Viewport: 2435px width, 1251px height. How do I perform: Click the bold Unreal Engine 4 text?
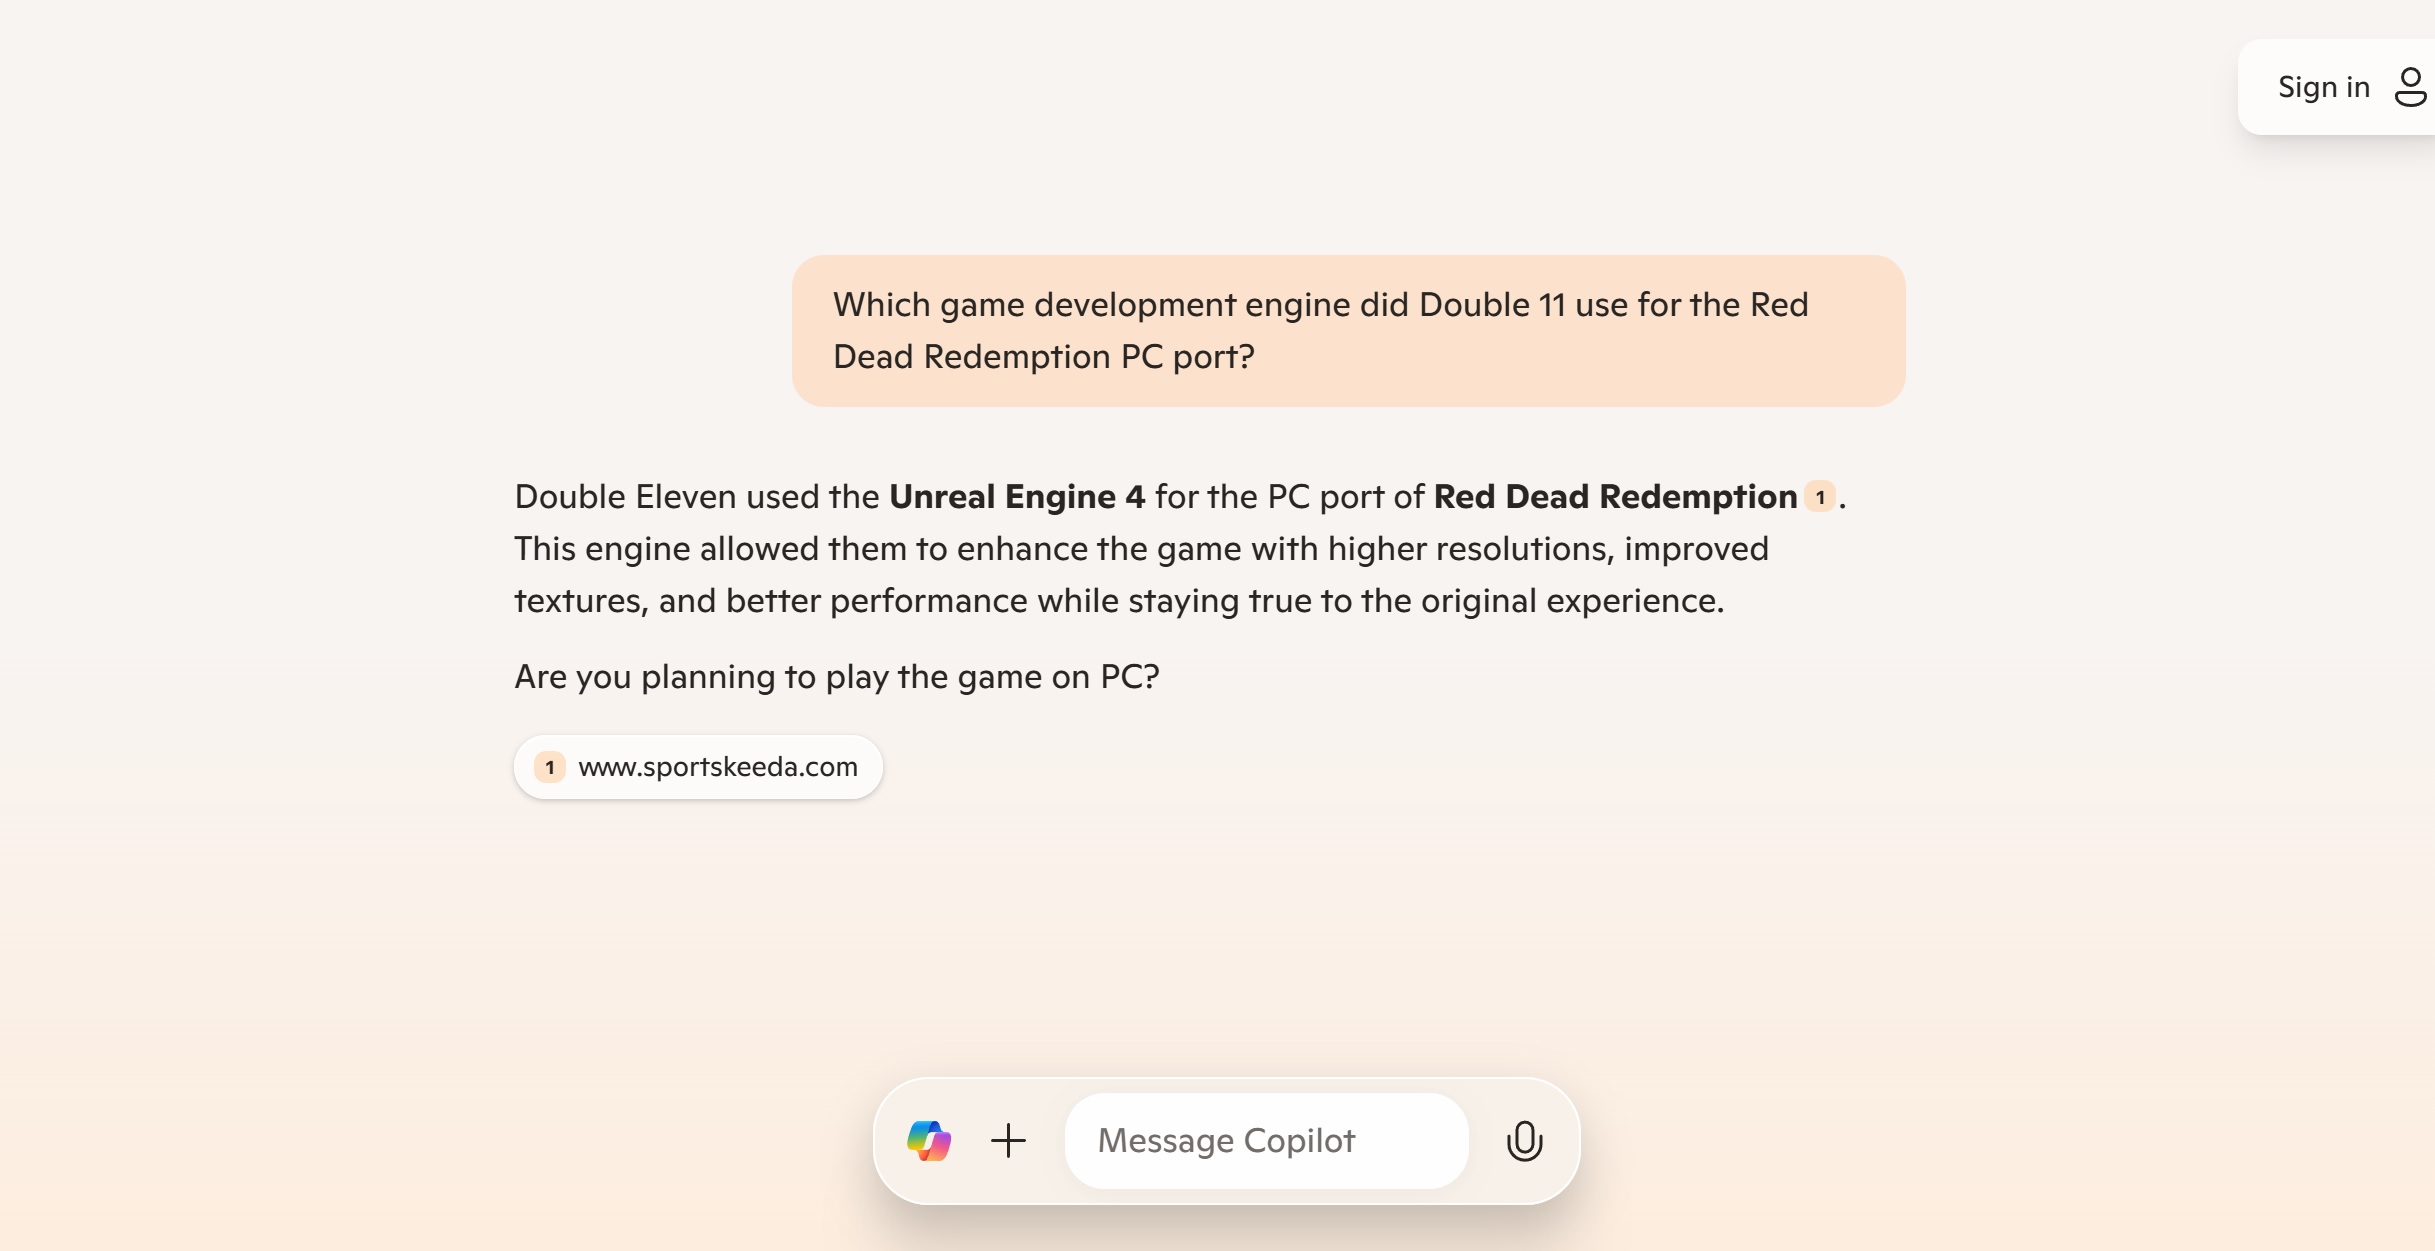coord(1016,497)
